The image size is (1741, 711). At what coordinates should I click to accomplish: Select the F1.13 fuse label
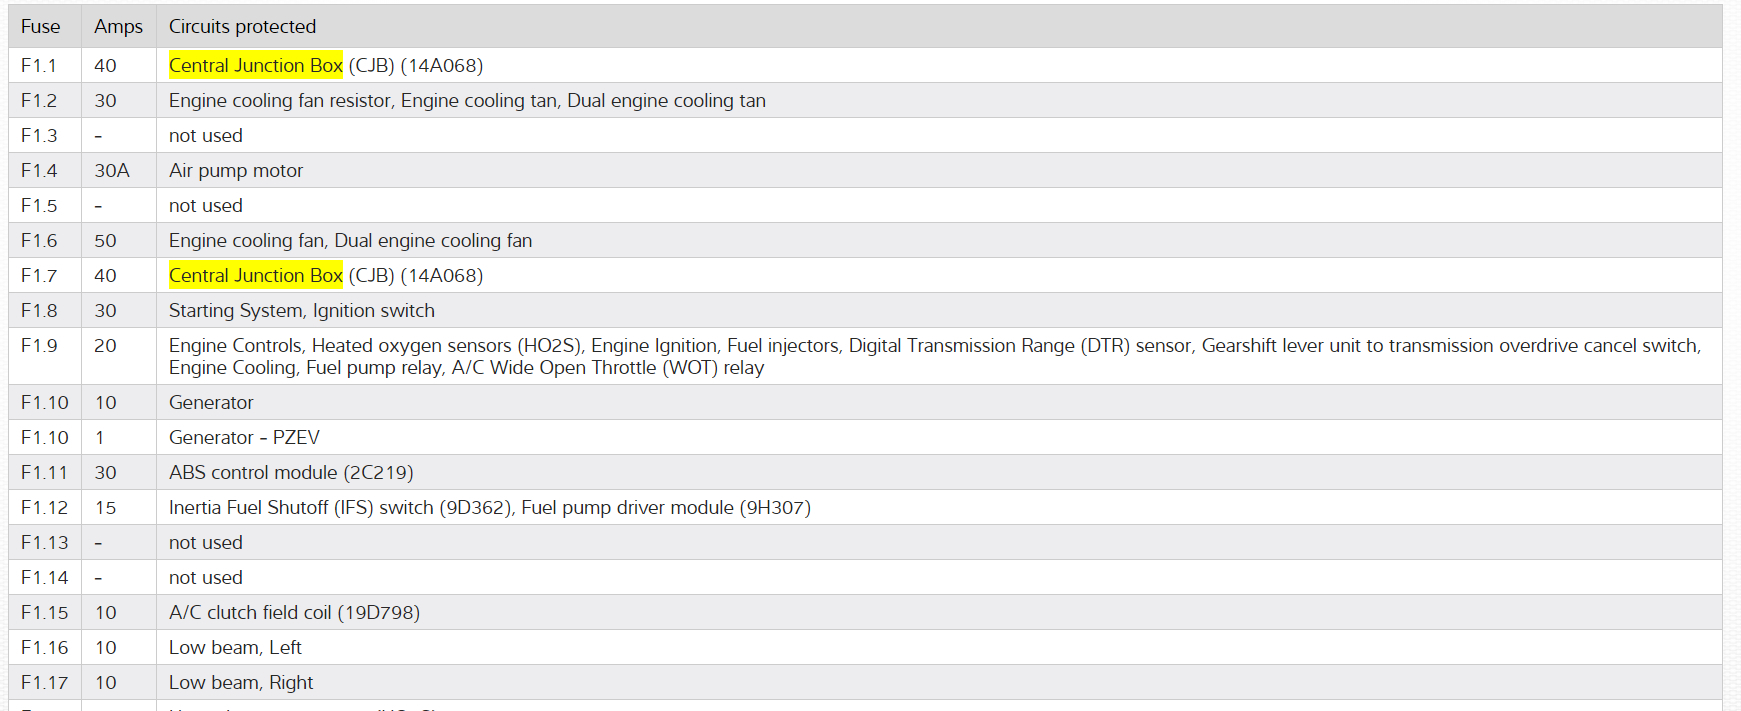click(x=45, y=543)
